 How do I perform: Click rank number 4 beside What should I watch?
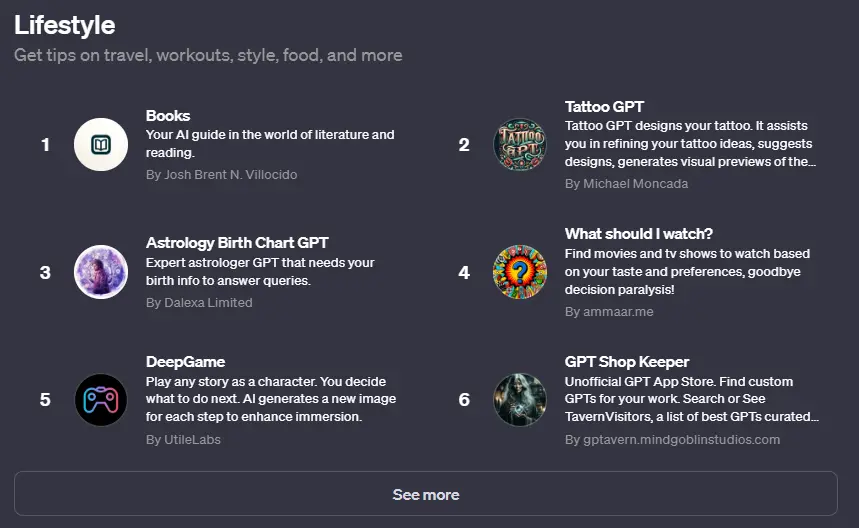click(x=464, y=272)
